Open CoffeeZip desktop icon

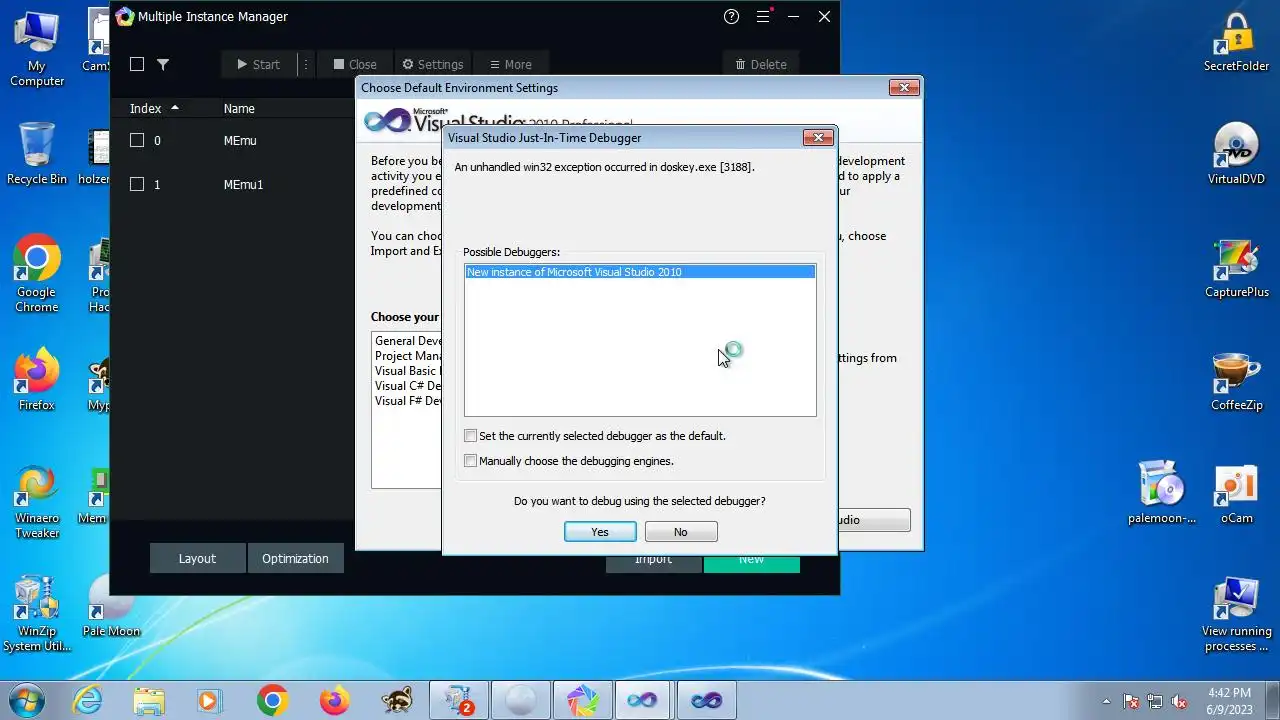1236,381
